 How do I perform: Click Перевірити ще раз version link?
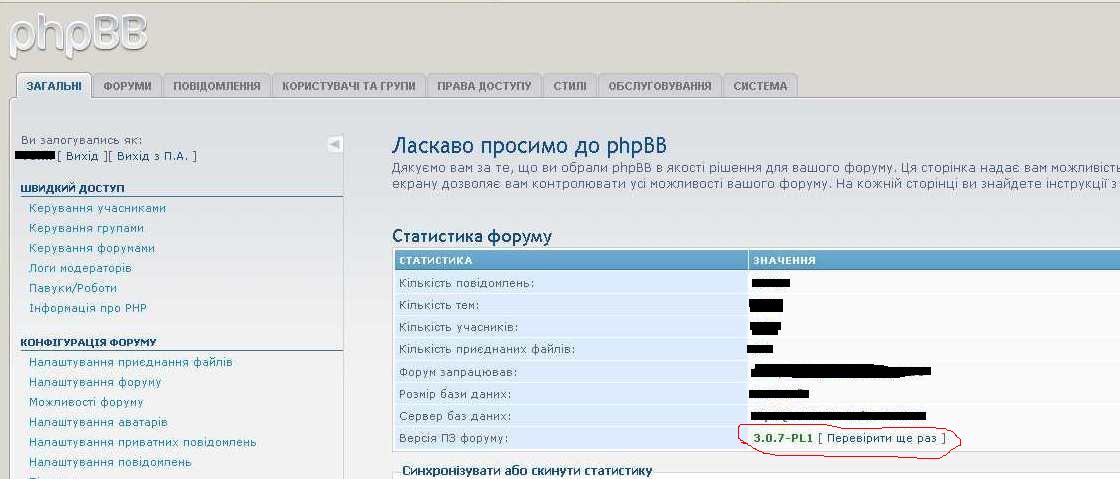(881, 438)
